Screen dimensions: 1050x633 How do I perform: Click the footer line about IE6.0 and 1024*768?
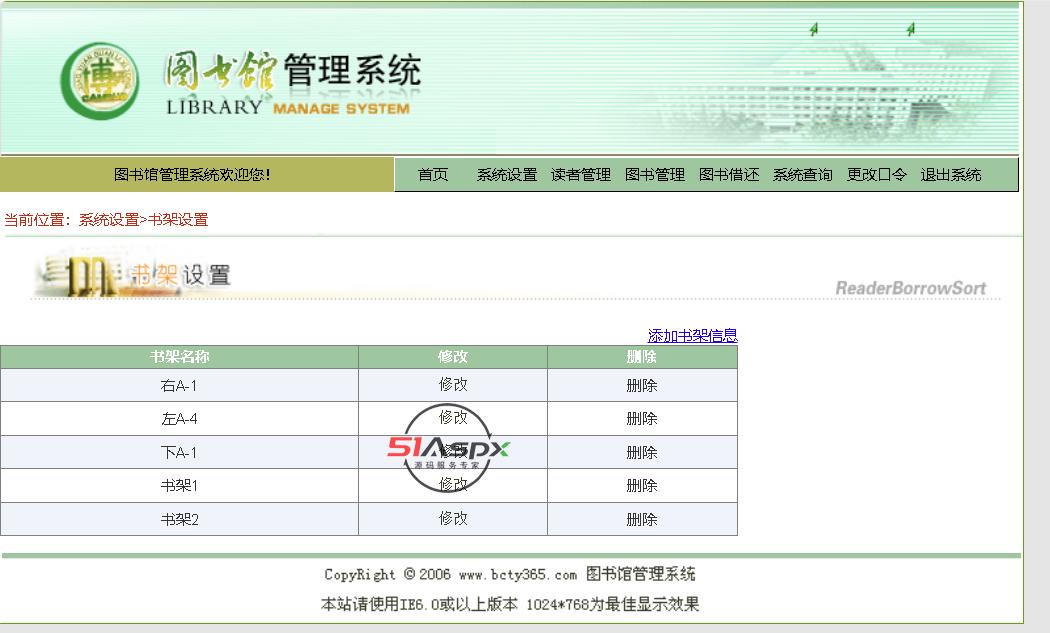point(510,604)
